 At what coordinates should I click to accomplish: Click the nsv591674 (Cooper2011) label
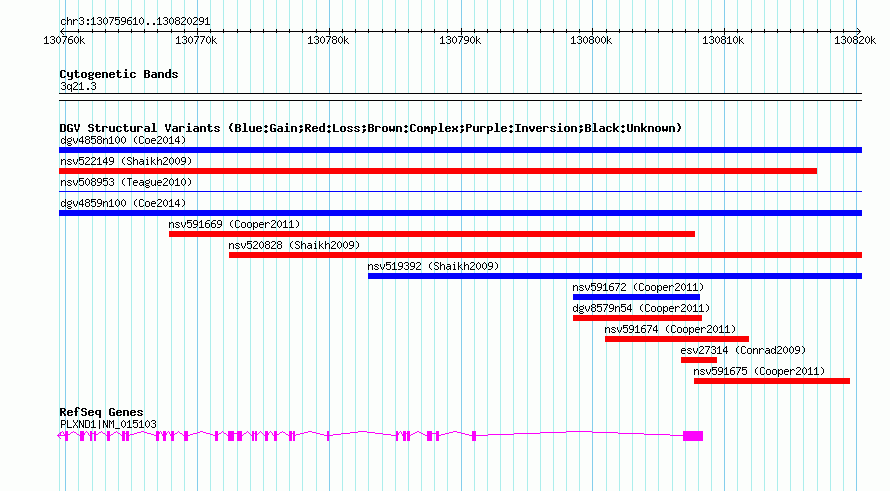pos(670,329)
